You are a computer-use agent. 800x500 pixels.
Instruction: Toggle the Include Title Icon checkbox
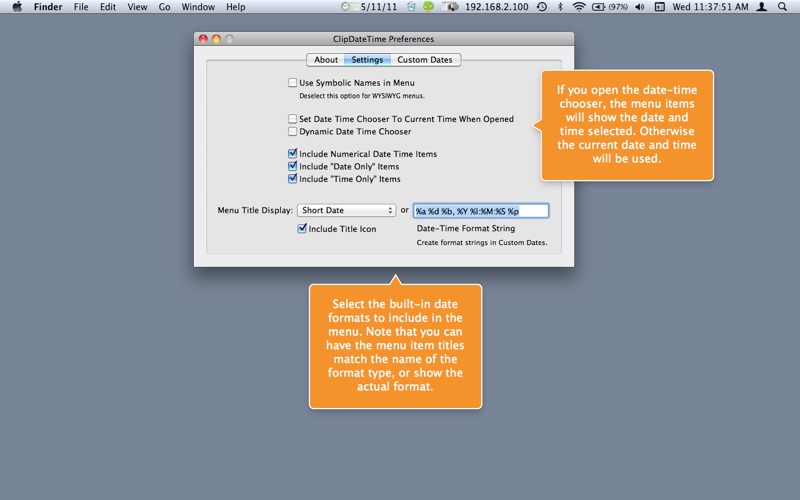point(302,228)
